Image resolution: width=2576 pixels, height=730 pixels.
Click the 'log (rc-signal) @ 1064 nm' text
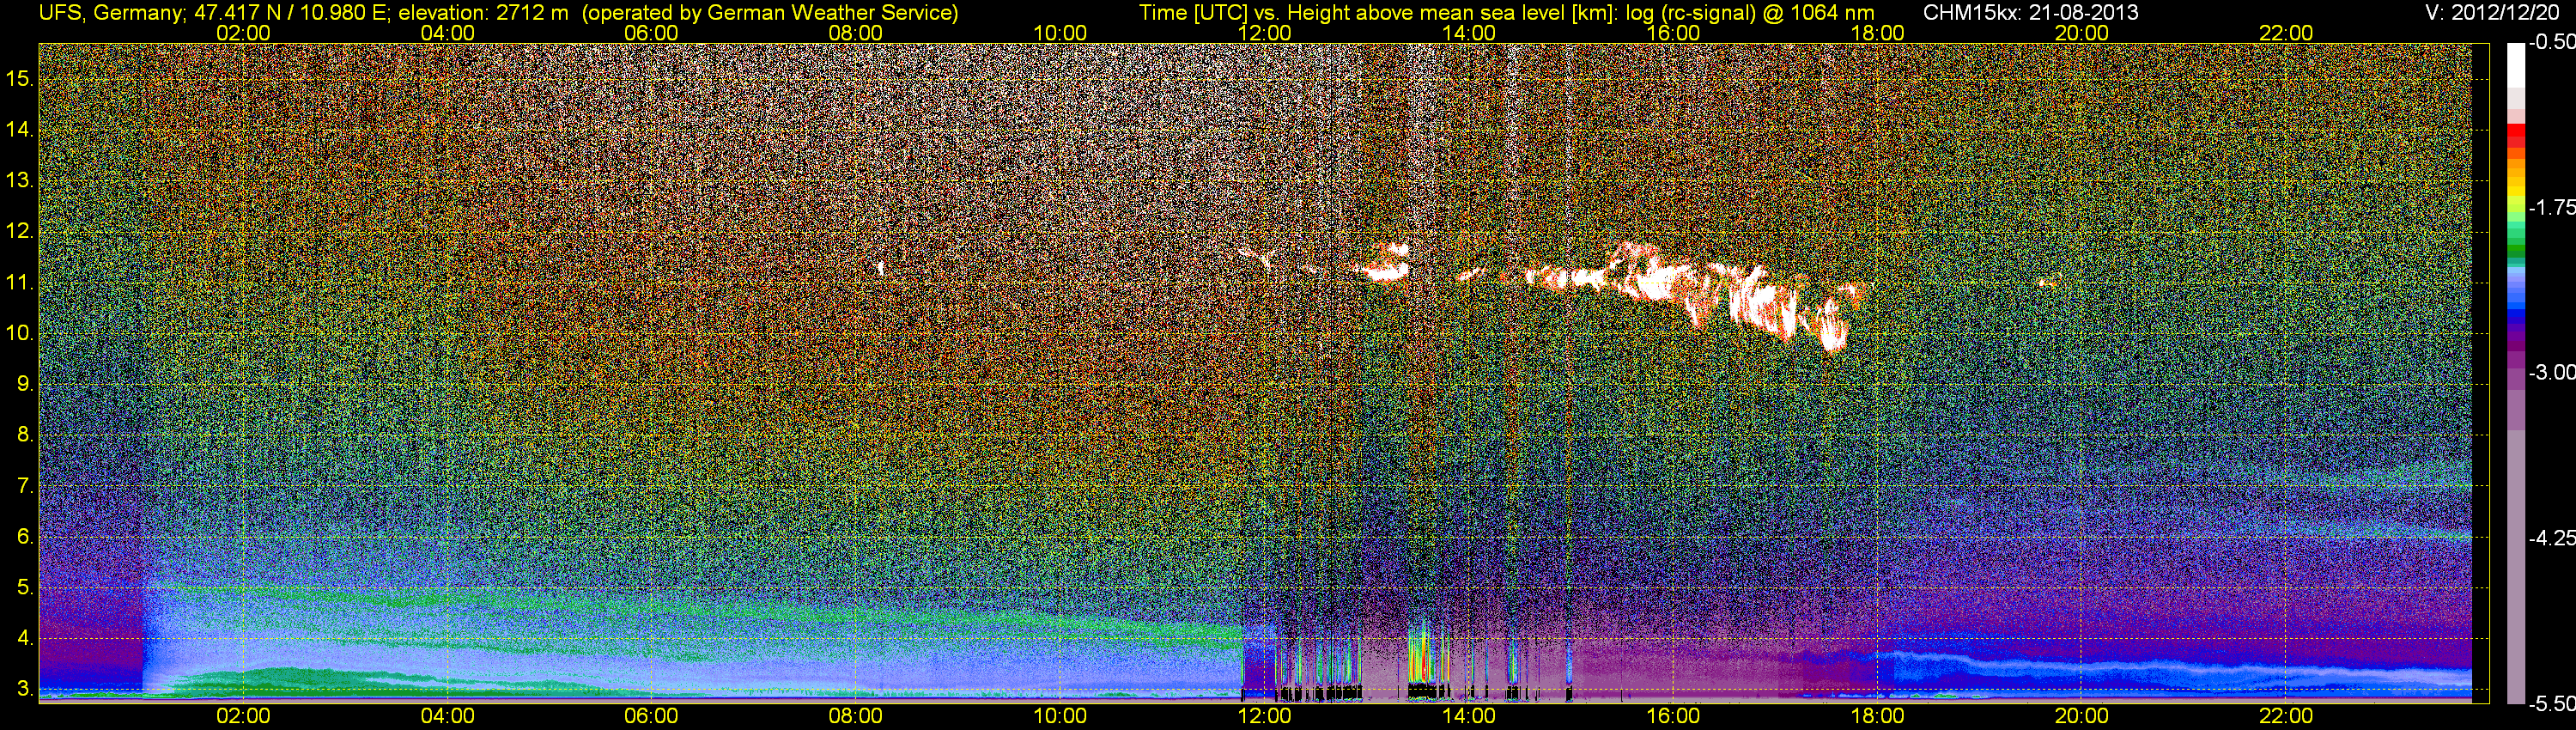(1749, 13)
